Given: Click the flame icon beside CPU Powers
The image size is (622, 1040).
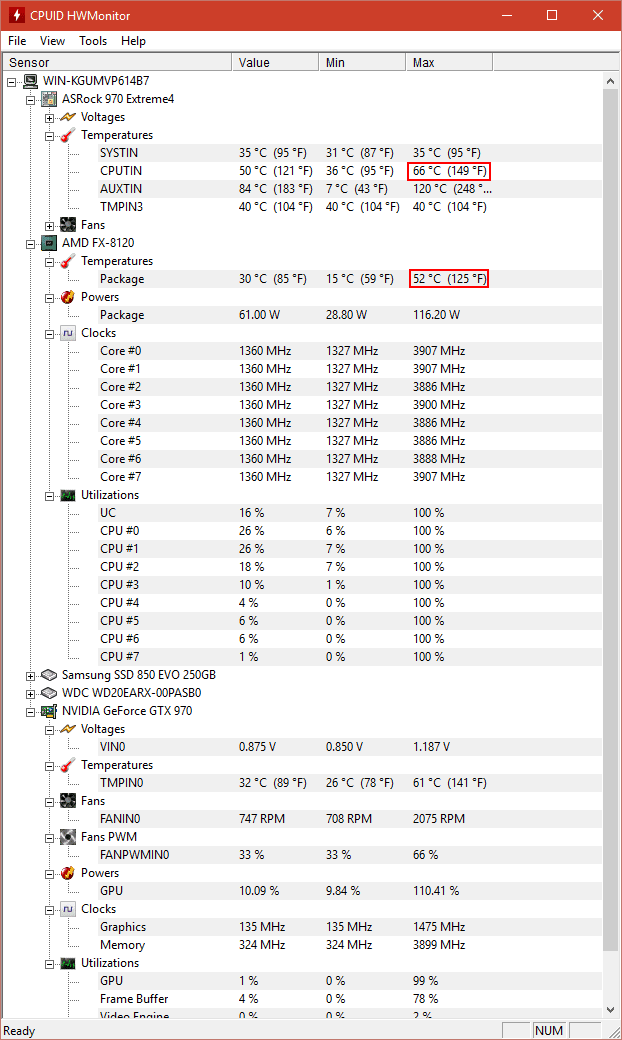Looking at the screenshot, I should pos(67,297).
